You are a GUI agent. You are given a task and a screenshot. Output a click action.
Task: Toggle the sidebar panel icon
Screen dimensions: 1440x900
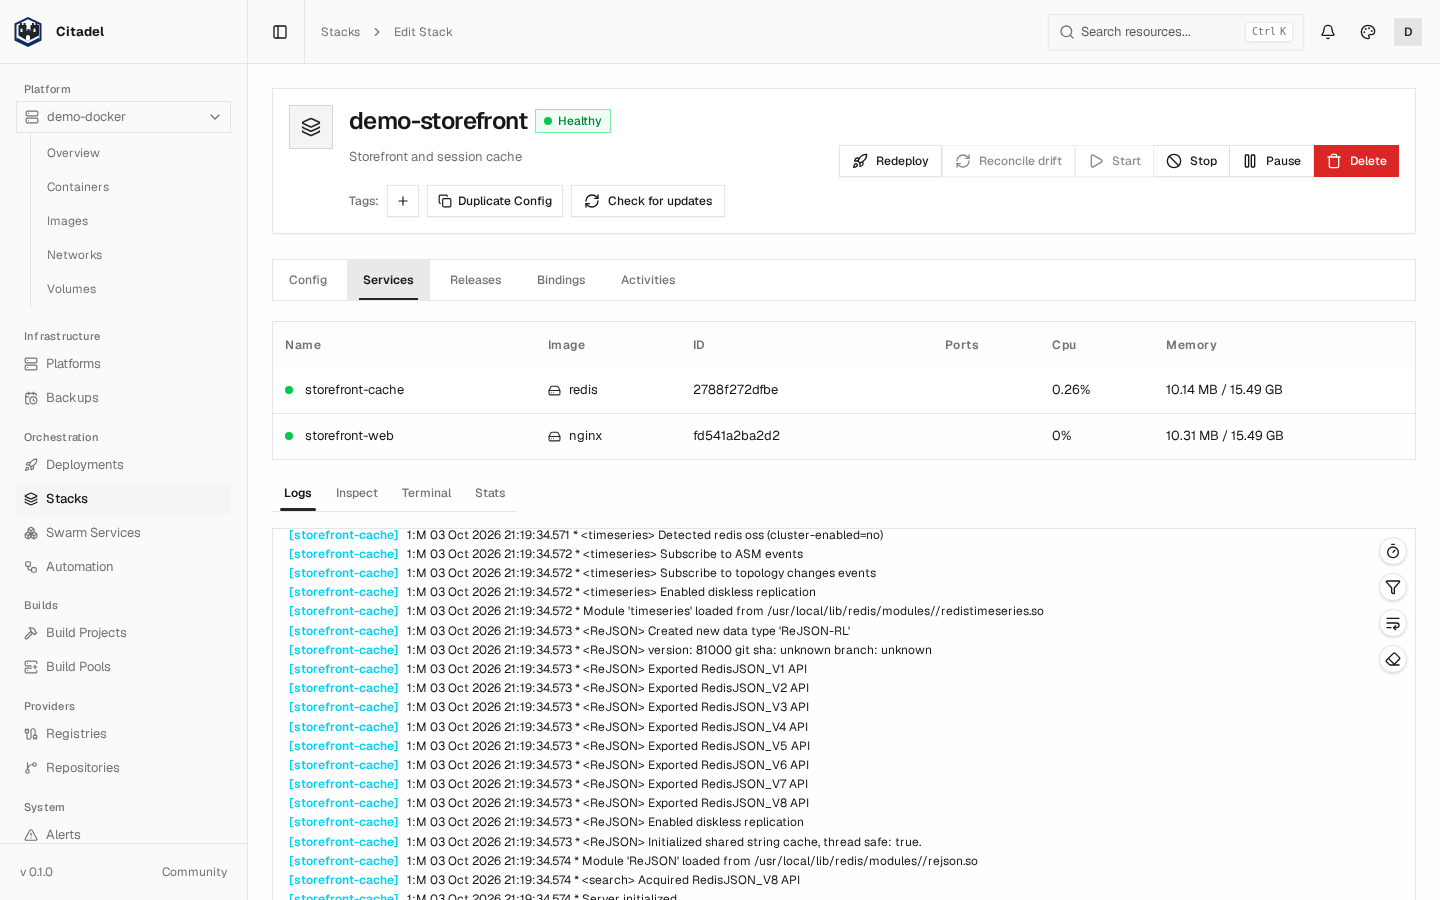point(280,32)
